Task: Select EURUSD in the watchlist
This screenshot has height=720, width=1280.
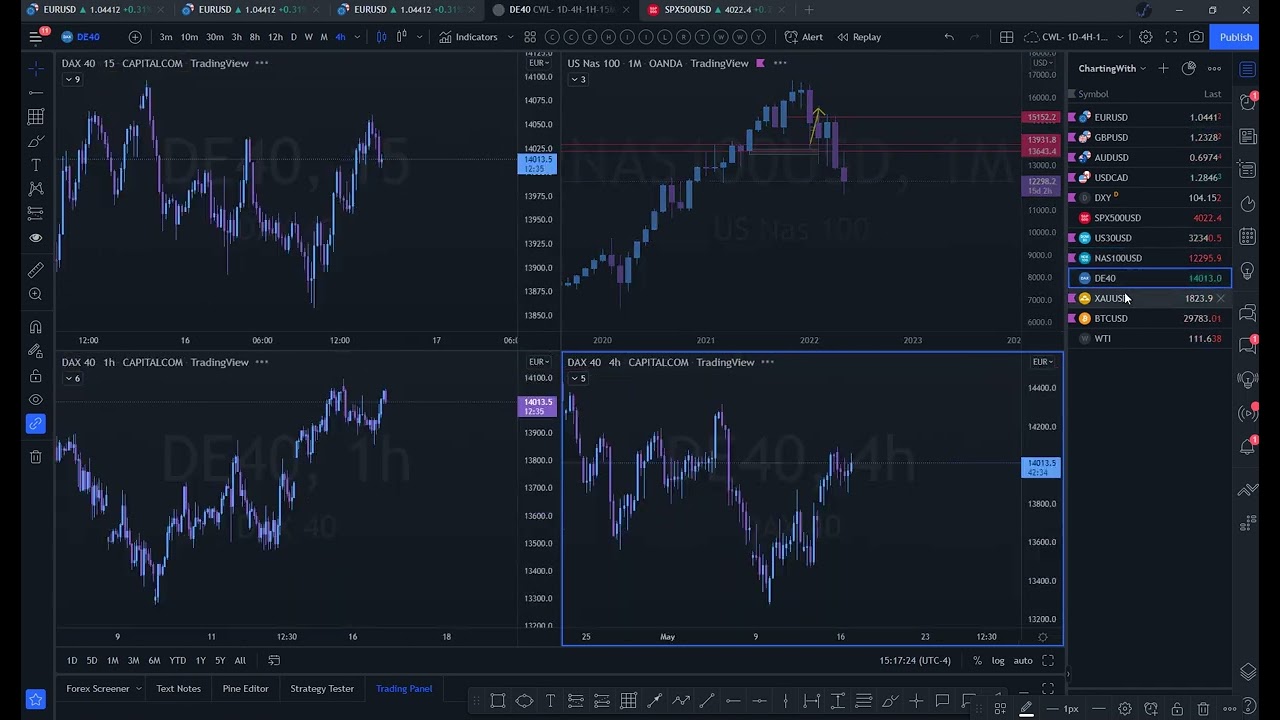Action: (1150, 117)
